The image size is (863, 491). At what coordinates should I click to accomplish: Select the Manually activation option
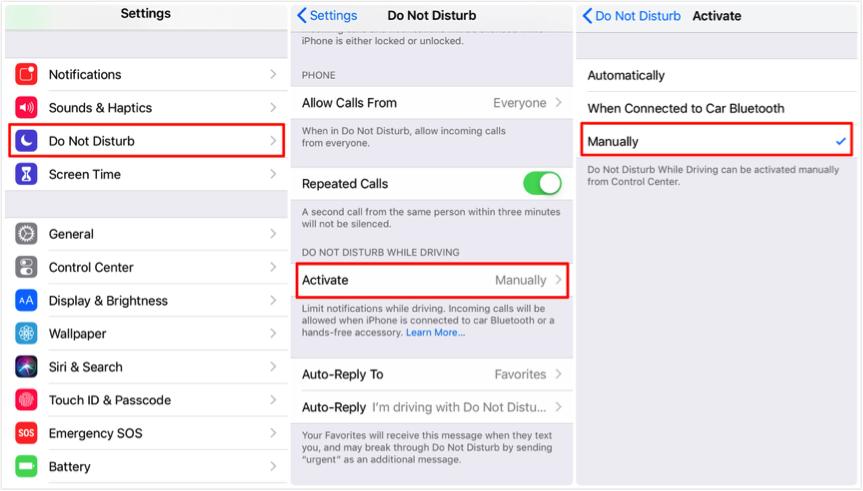716,142
